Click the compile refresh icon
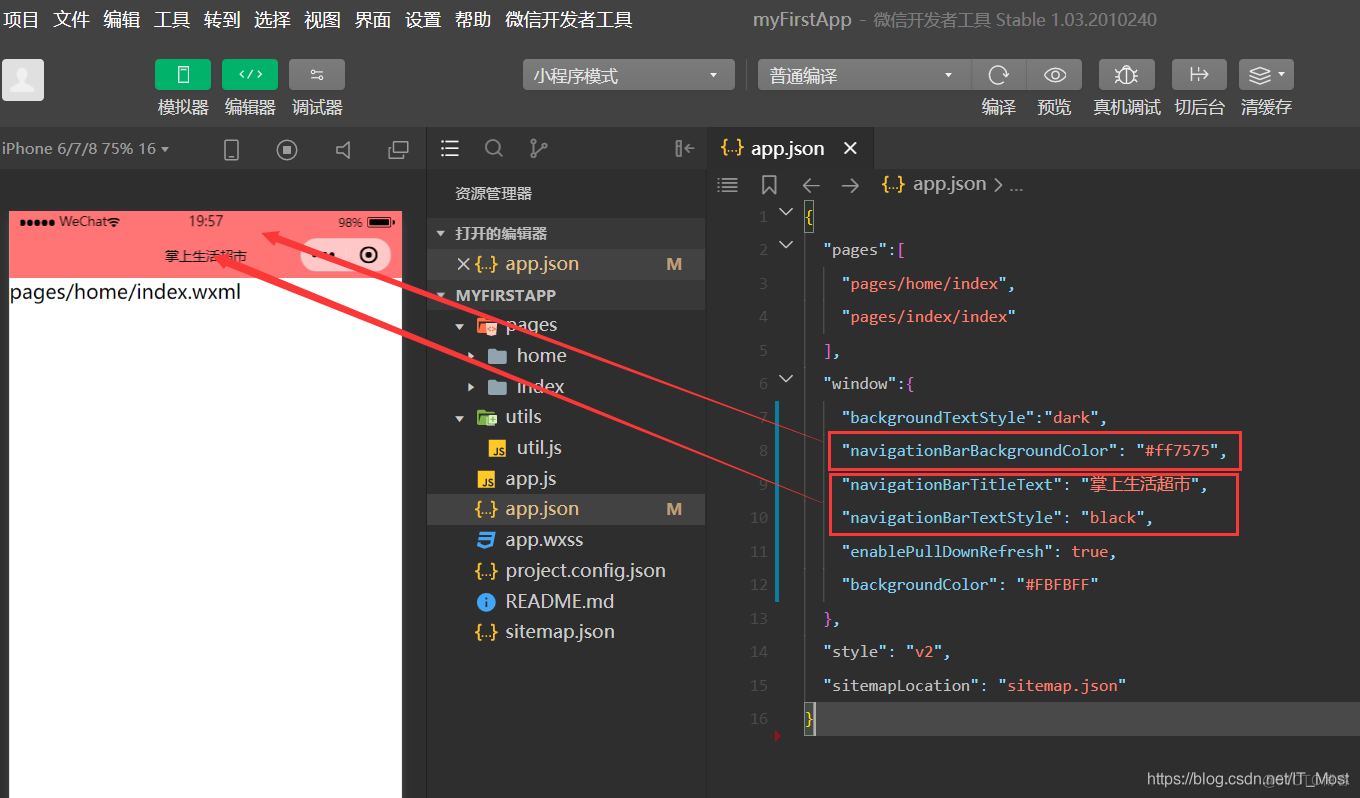This screenshot has height=798, width=1360. click(998, 76)
